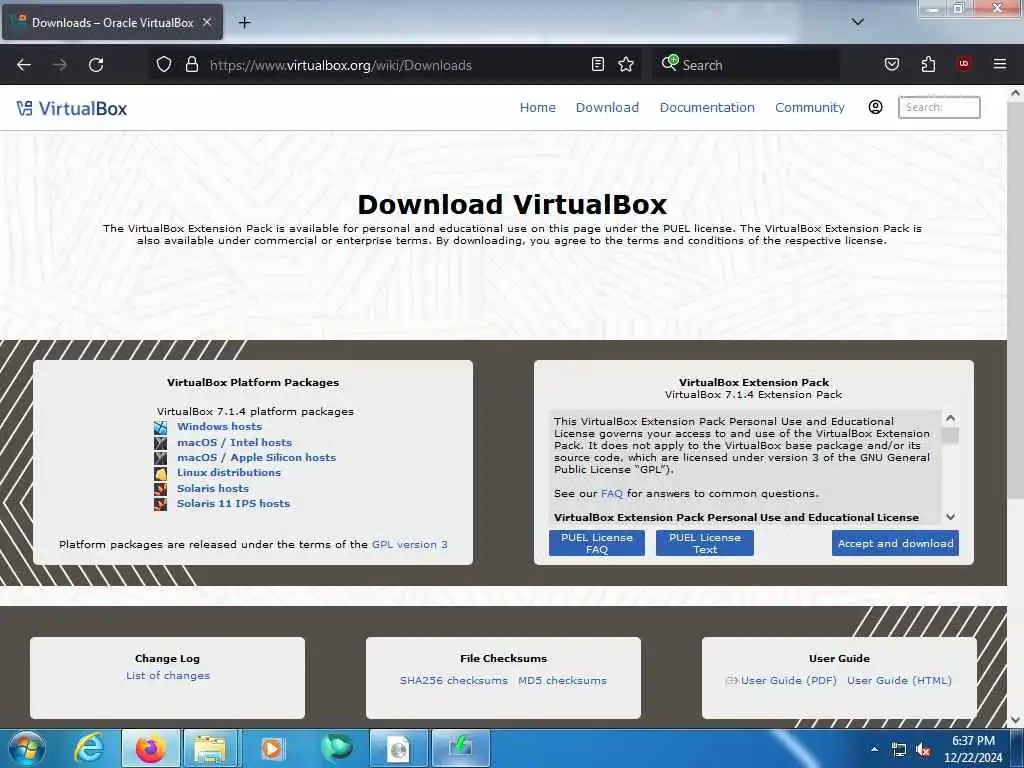Click page scrollbar down arrow
This screenshot has width=1024, height=768.
click(1015, 720)
